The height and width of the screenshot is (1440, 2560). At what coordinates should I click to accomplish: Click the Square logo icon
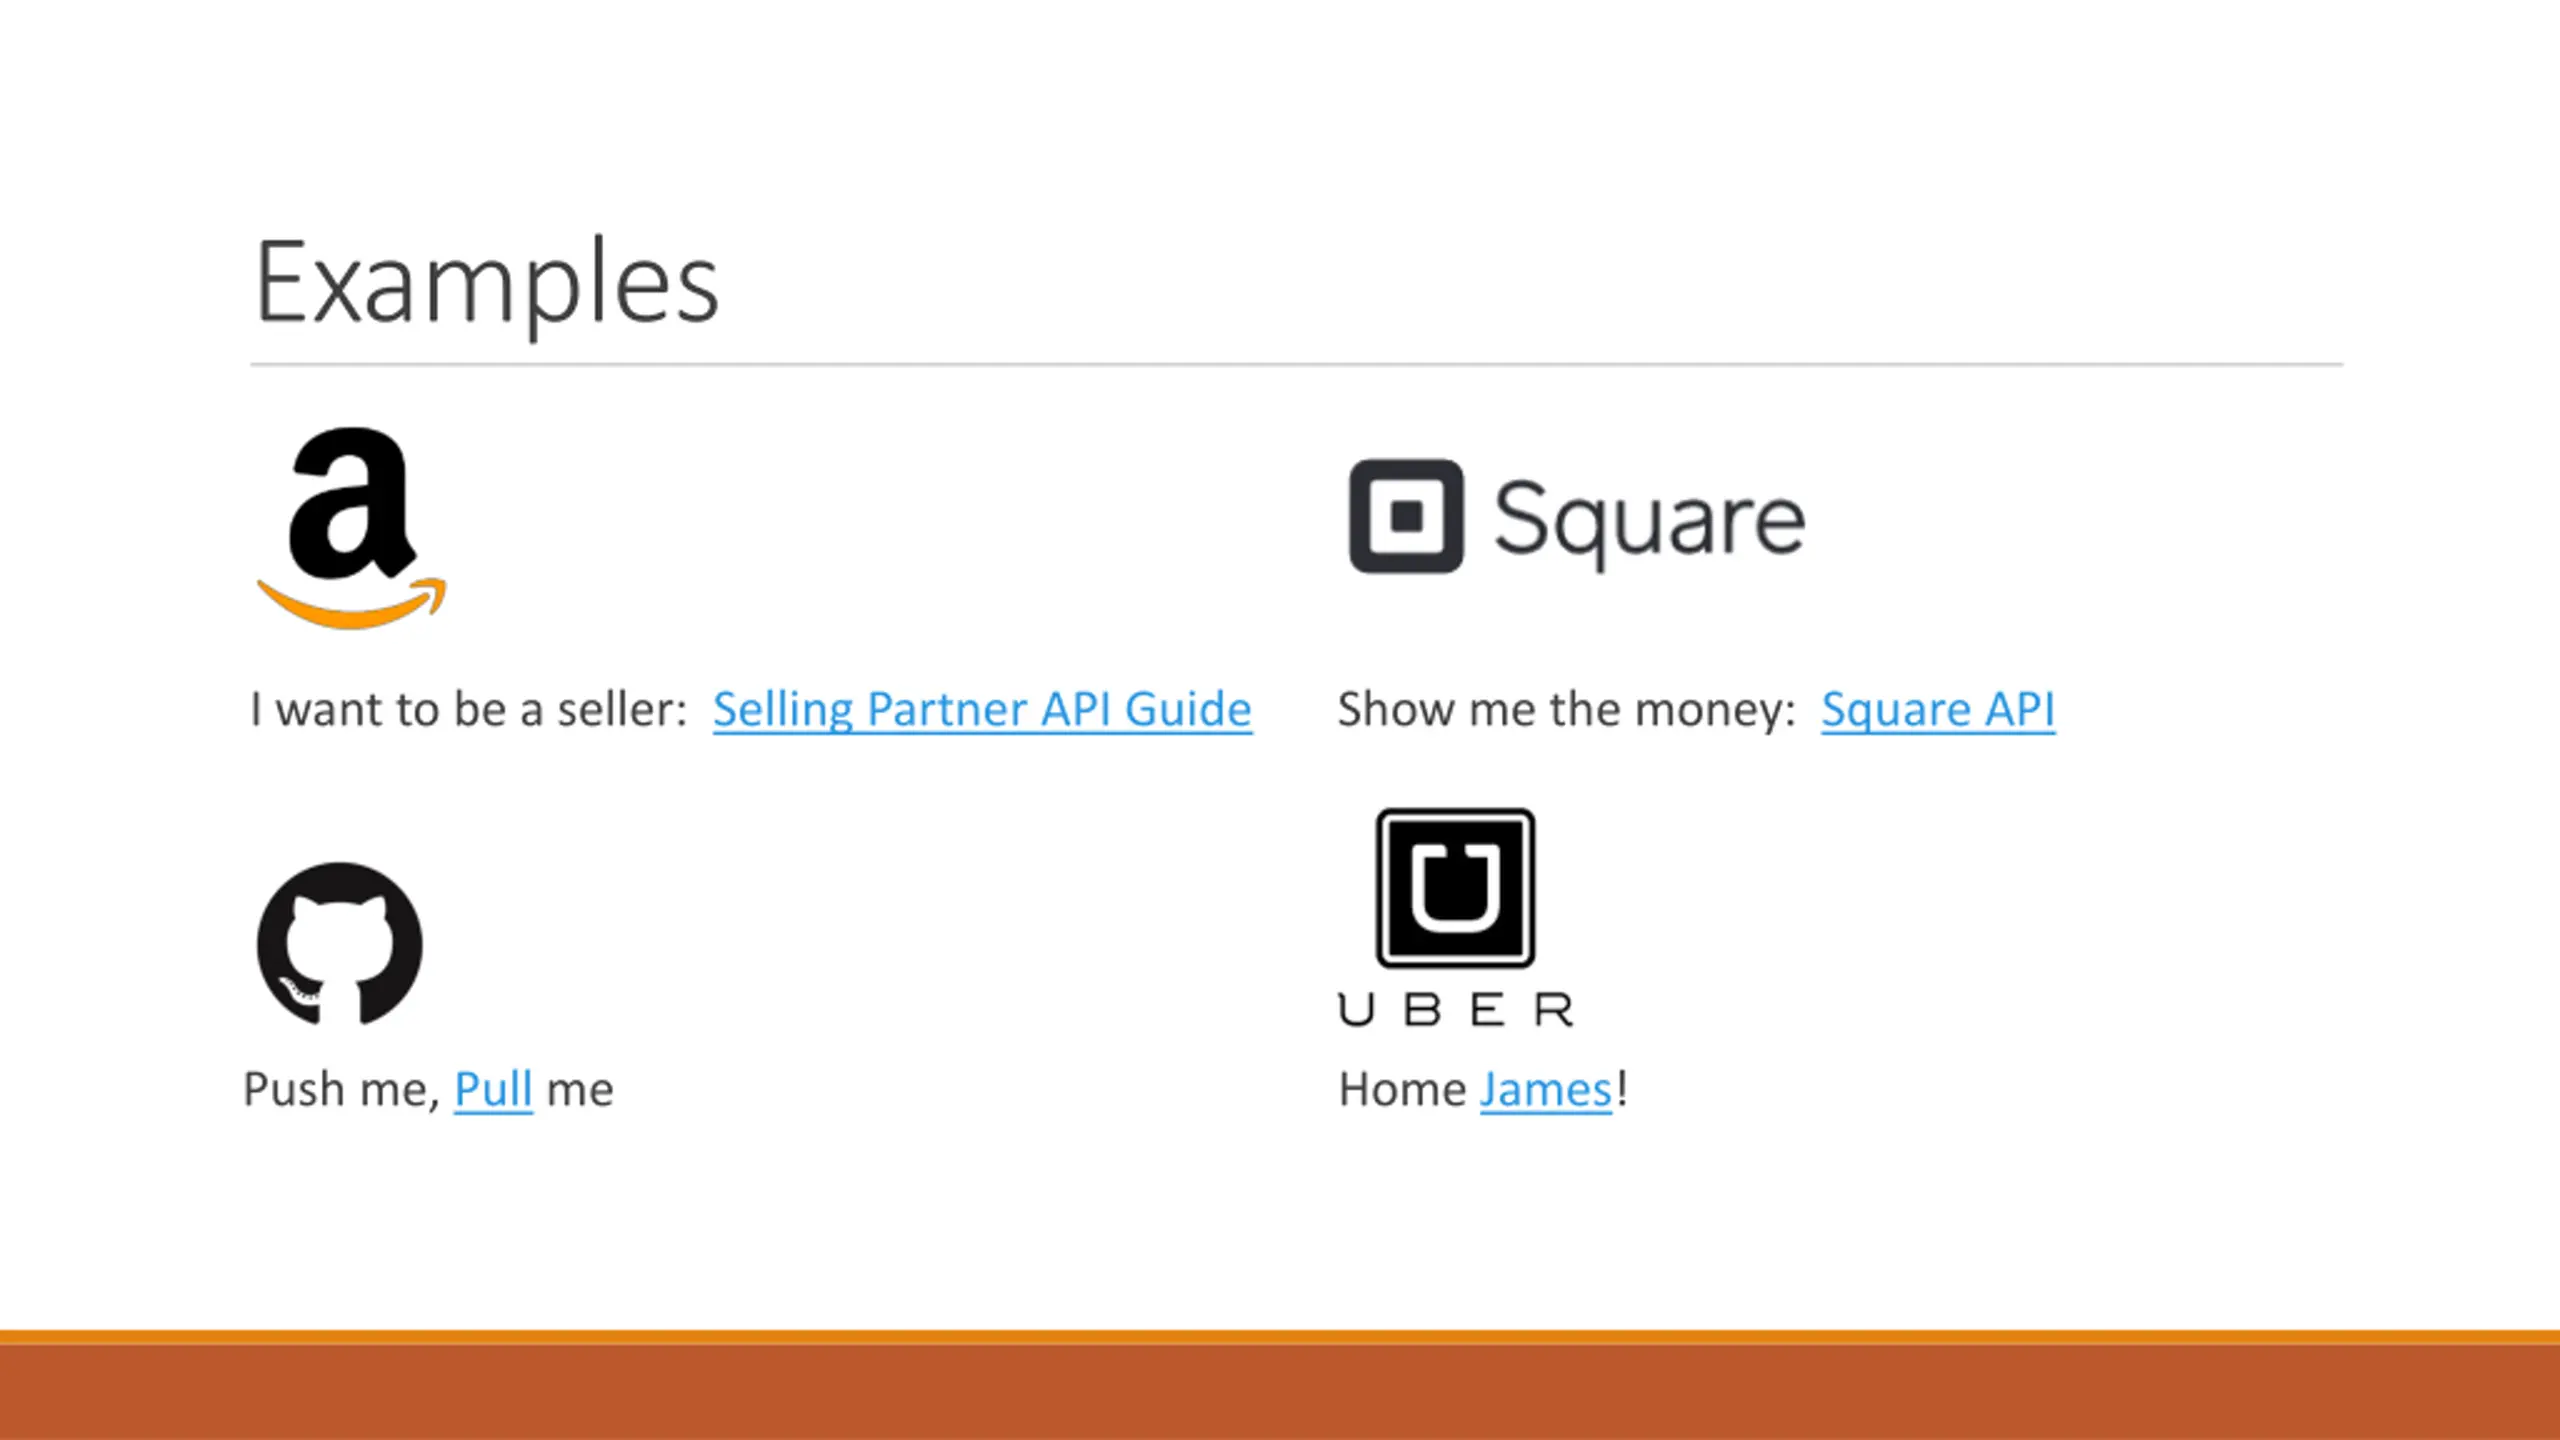click(x=1406, y=516)
